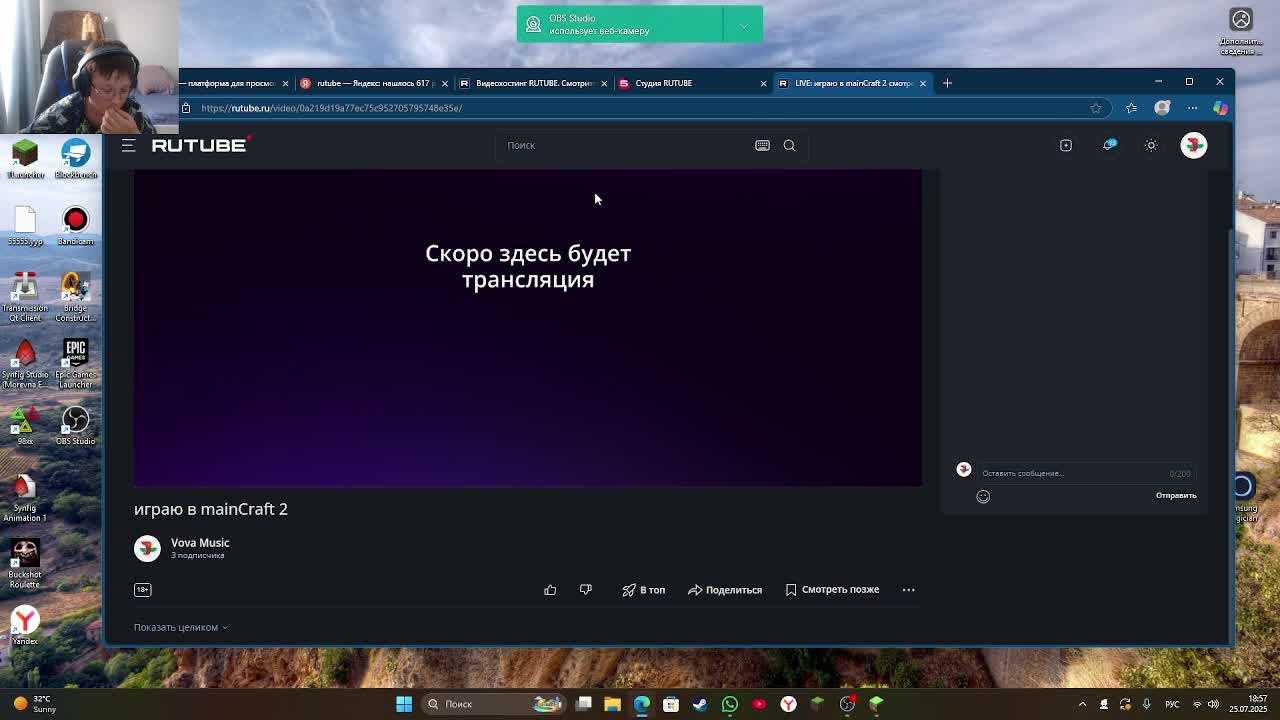Close the "Студия RUTUBE" tab
1280x720 pixels.
(x=763, y=83)
